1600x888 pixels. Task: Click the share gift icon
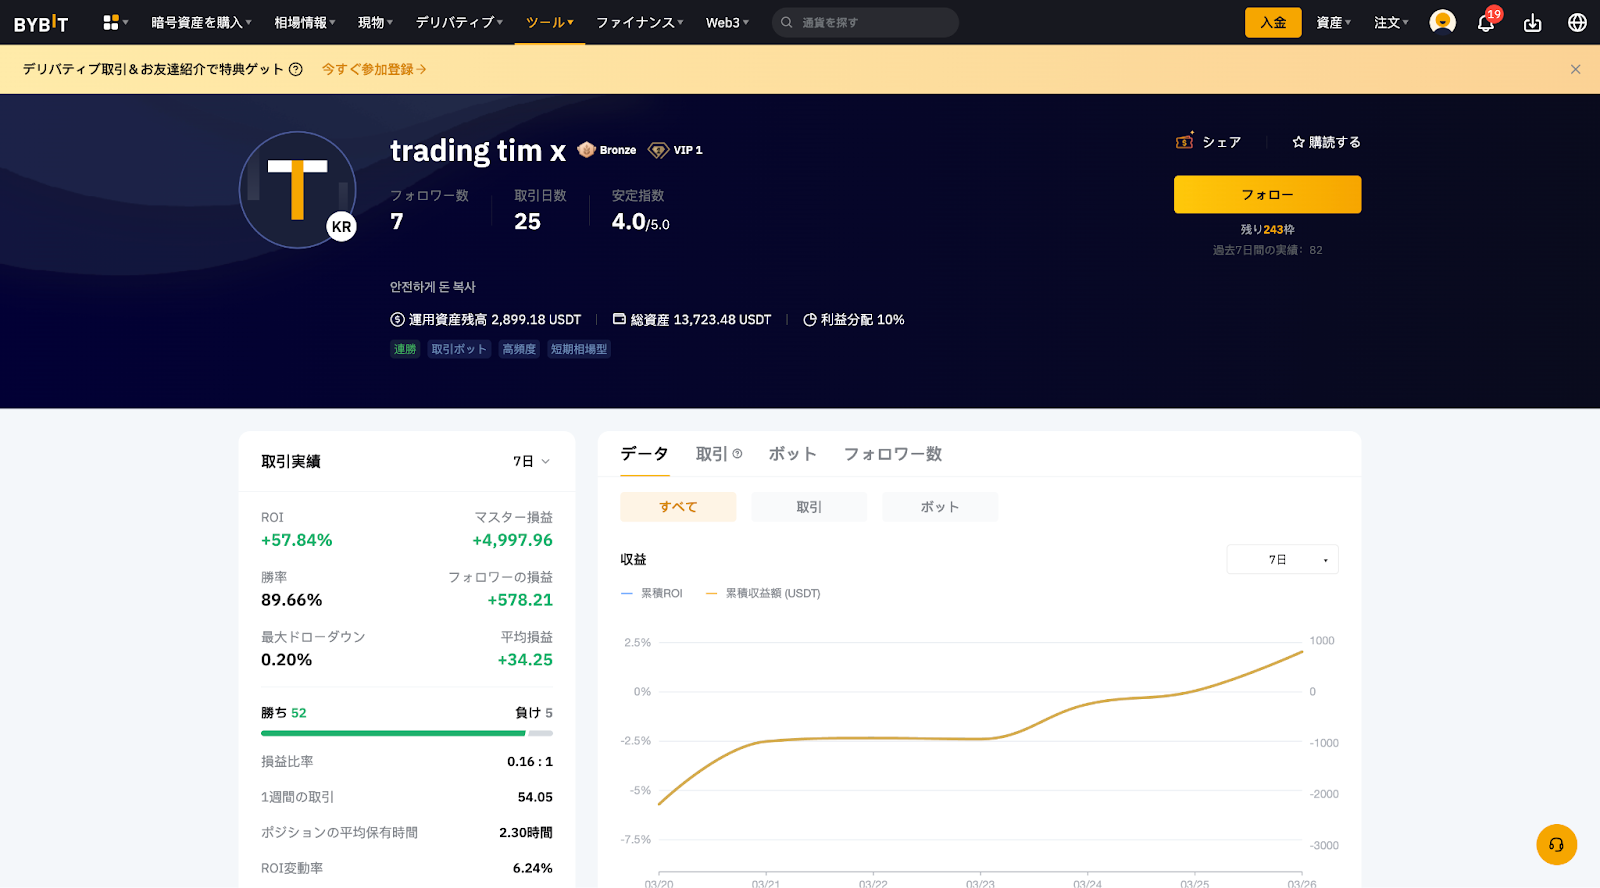pos(1185,141)
